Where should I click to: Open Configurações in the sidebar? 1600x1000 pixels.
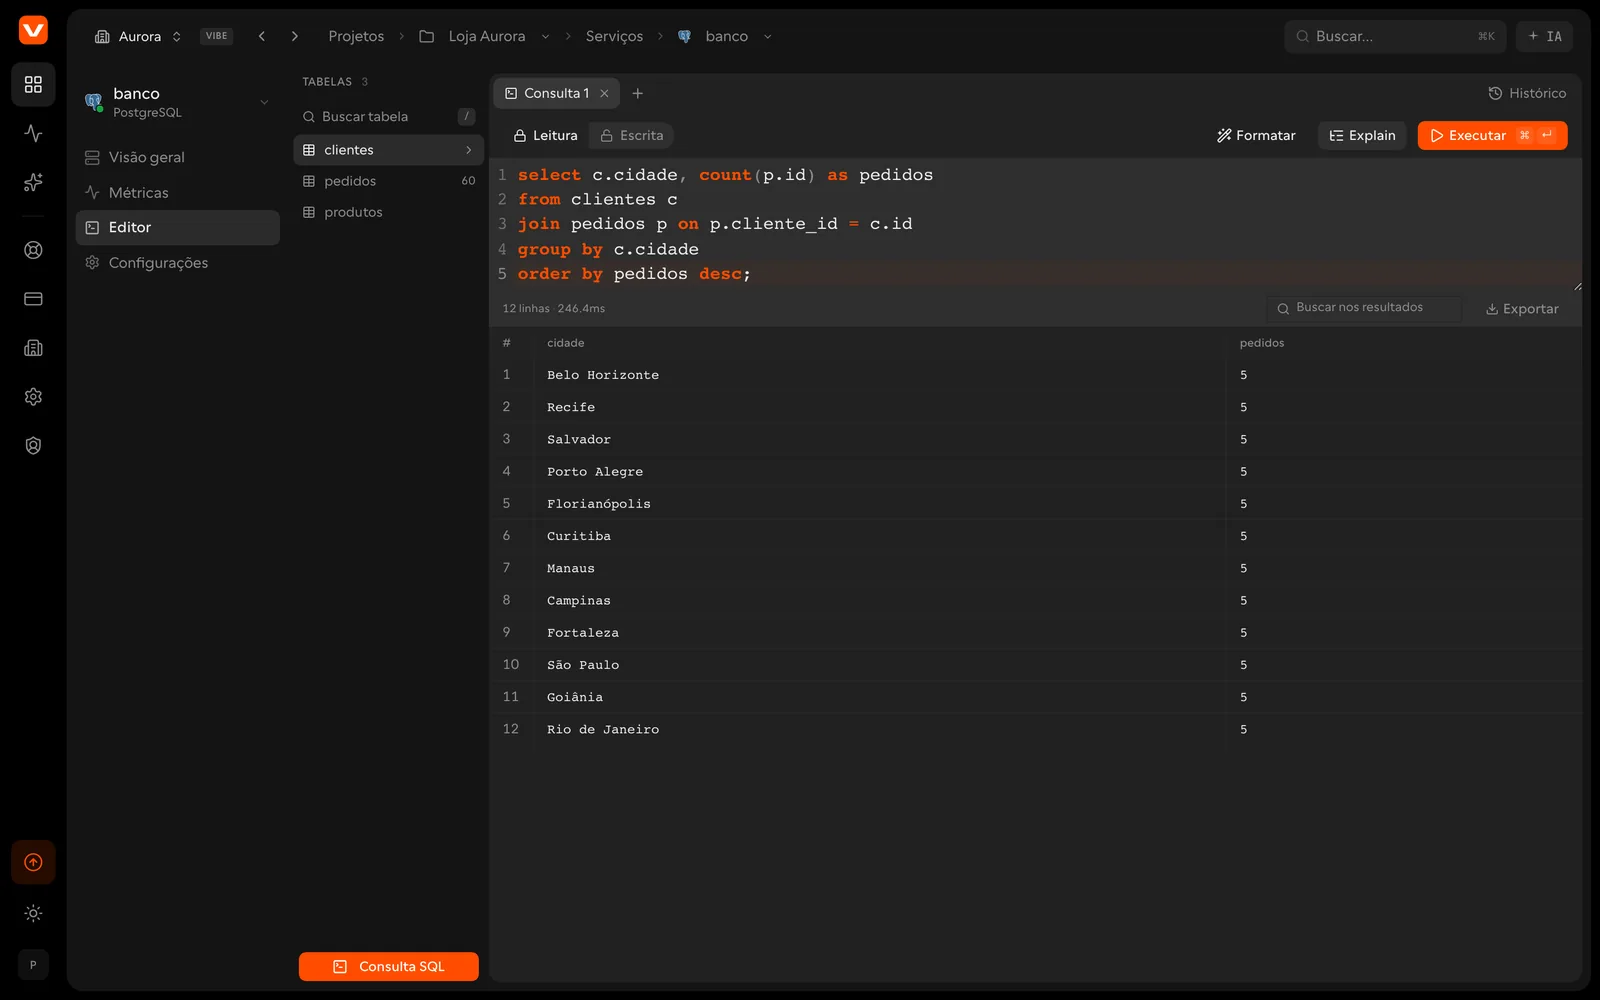click(178, 262)
